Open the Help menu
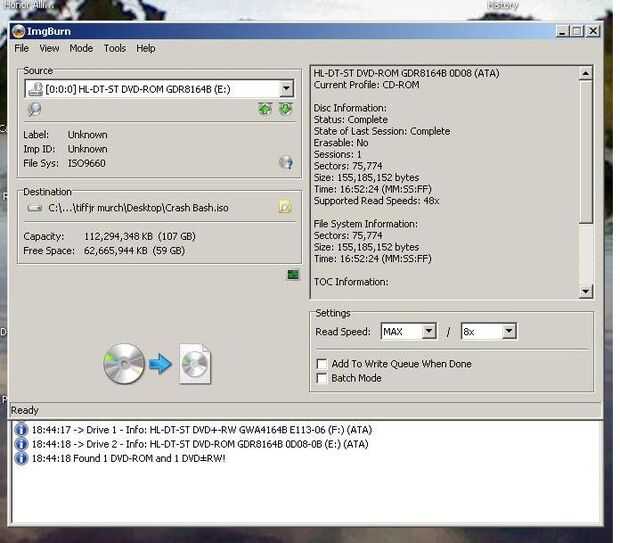Image resolution: width=620 pixels, height=543 pixels. (146, 48)
